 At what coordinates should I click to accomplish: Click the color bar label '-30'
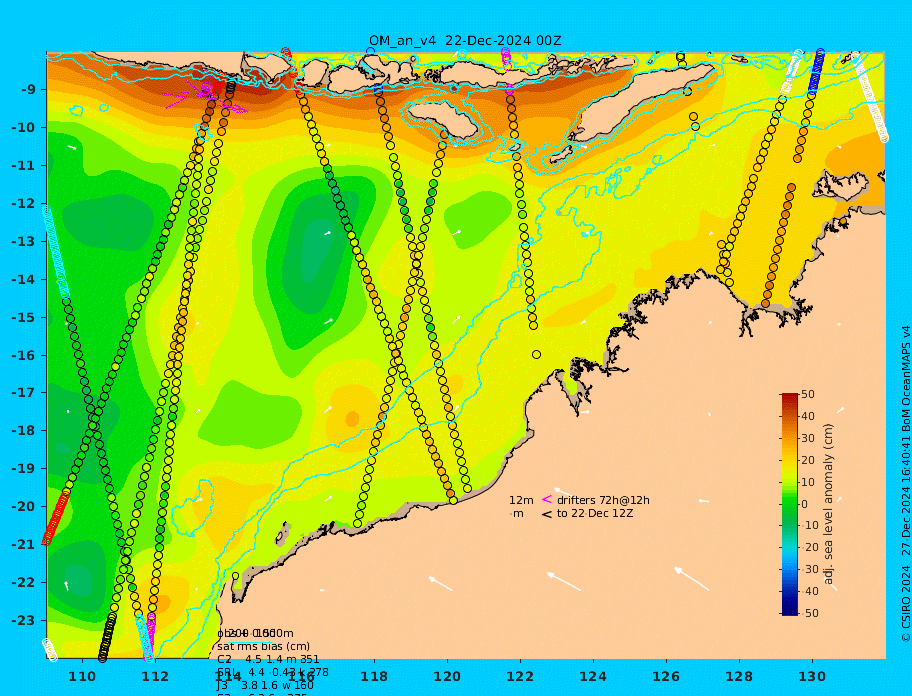(x=810, y=569)
